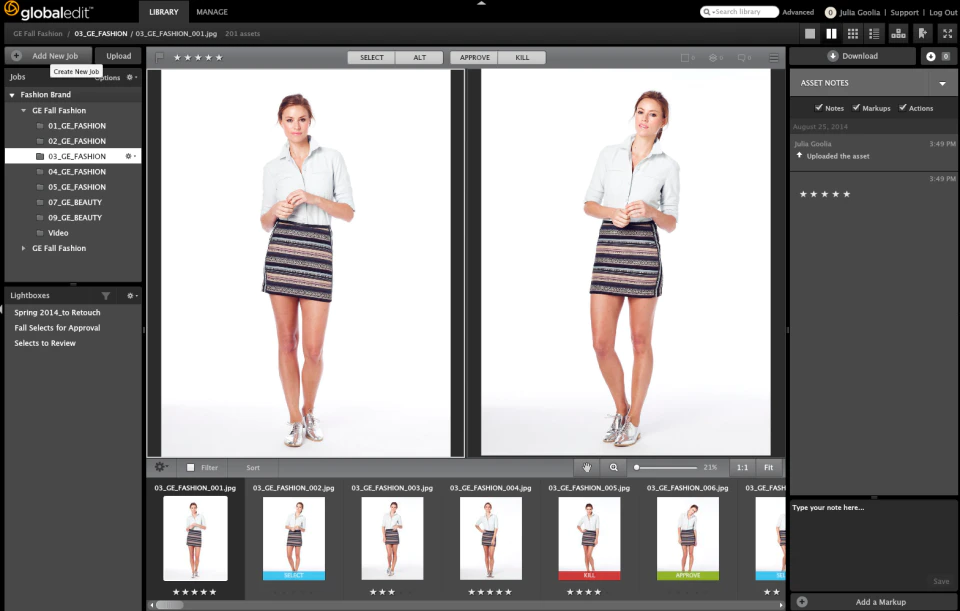Image resolution: width=960 pixels, height=611 pixels.
Task: Click the KILL button
Action: coord(522,58)
